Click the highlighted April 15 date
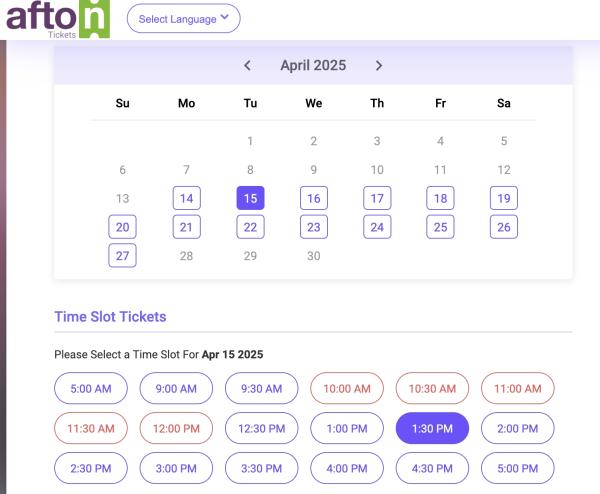Screen dimensions: 600x494 coord(250,198)
